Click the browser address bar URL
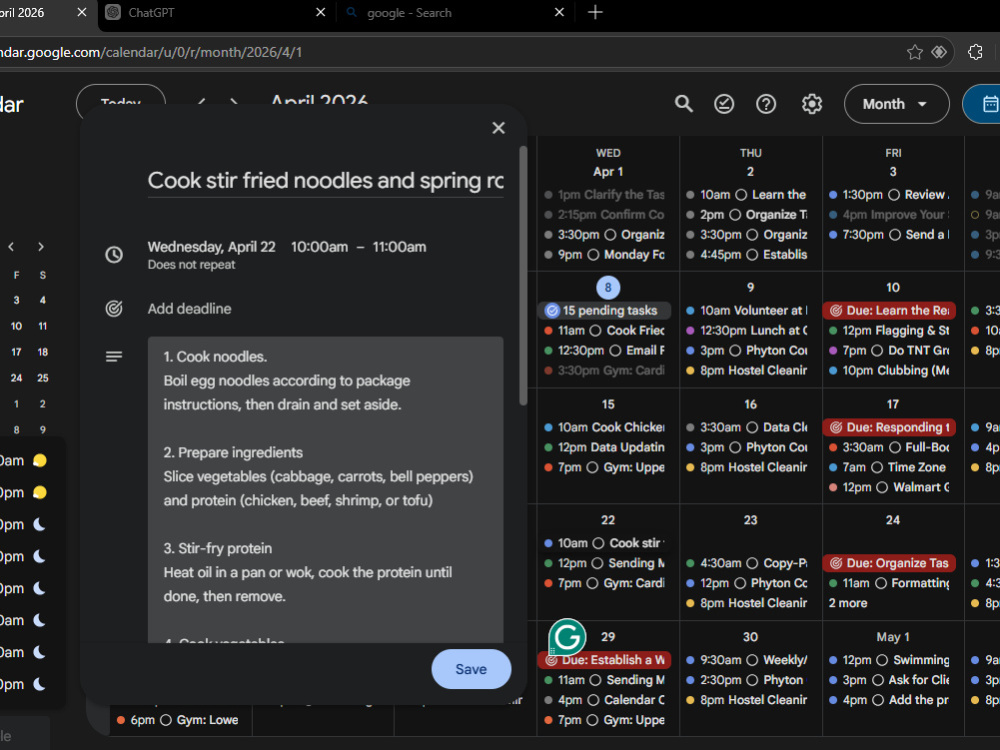This screenshot has width=1000, height=750. click(x=151, y=52)
